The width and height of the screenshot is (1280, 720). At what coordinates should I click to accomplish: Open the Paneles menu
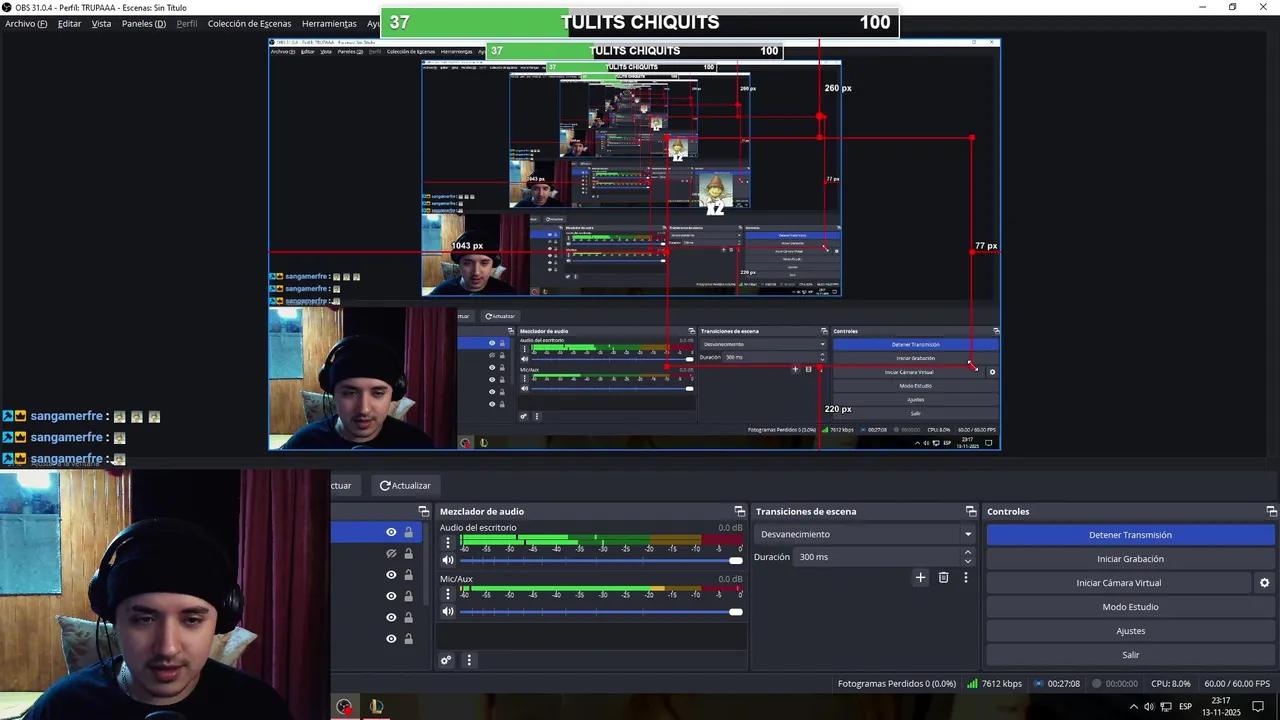tap(144, 23)
